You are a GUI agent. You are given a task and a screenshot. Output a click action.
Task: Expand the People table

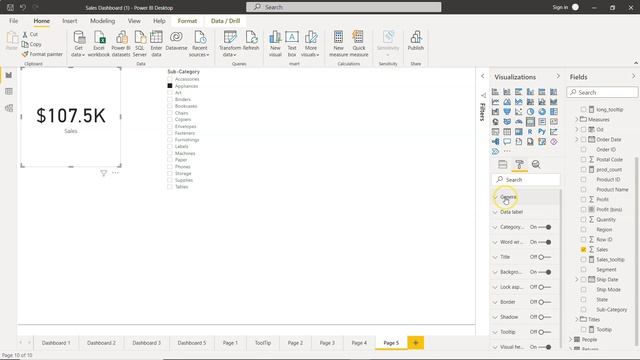(571, 339)
